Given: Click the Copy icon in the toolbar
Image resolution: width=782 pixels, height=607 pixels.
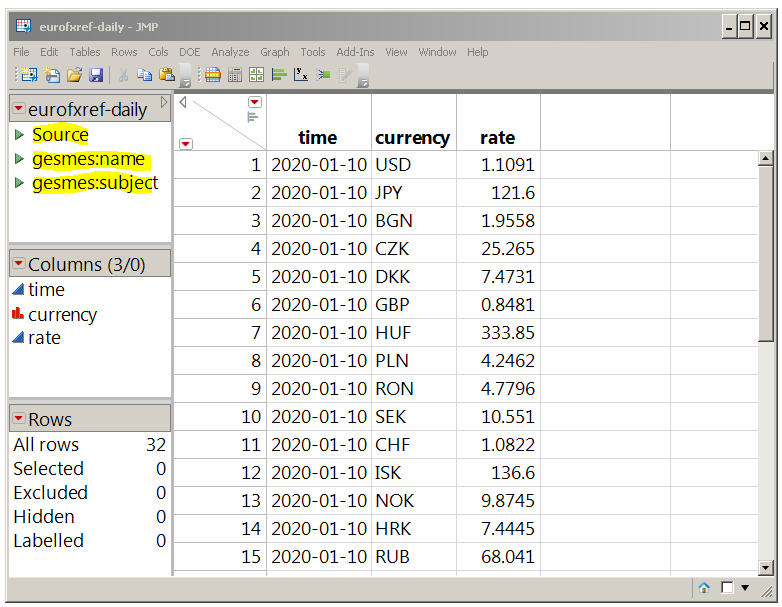Looking at the screenshot, I should pyautogui.click(x=144, y=75).
